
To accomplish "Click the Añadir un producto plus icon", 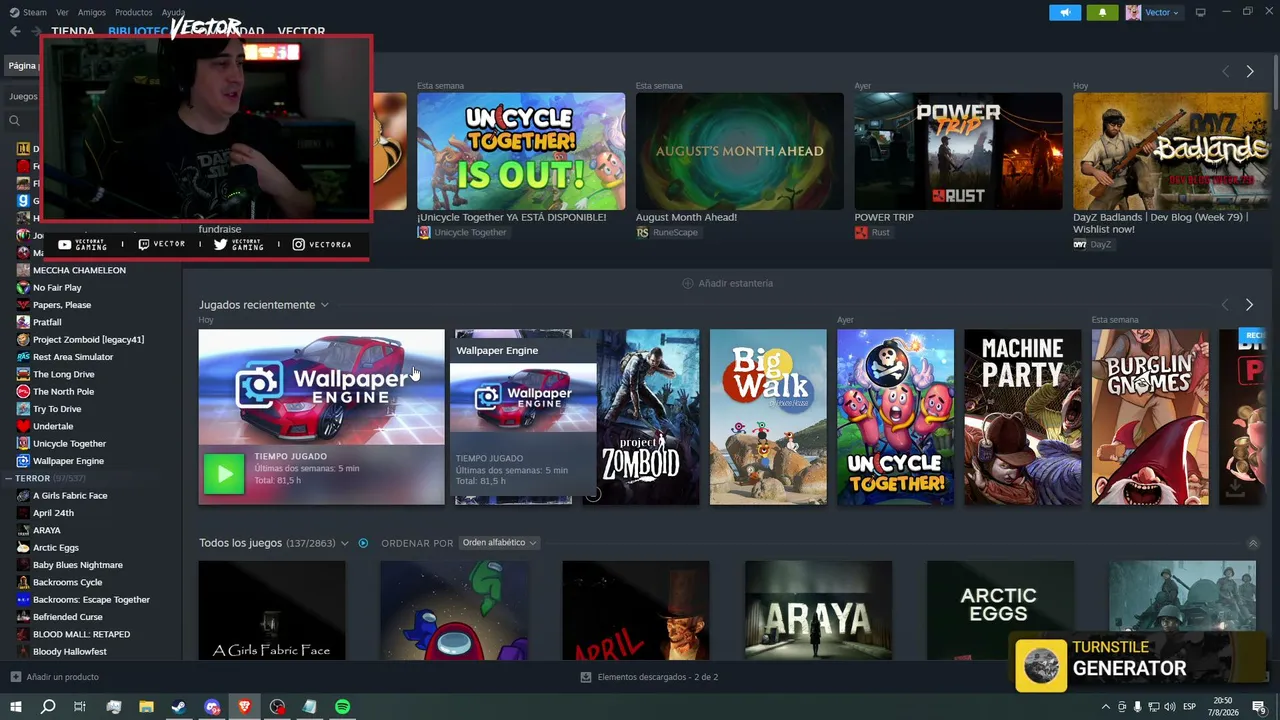I will [x=15, y=677].
